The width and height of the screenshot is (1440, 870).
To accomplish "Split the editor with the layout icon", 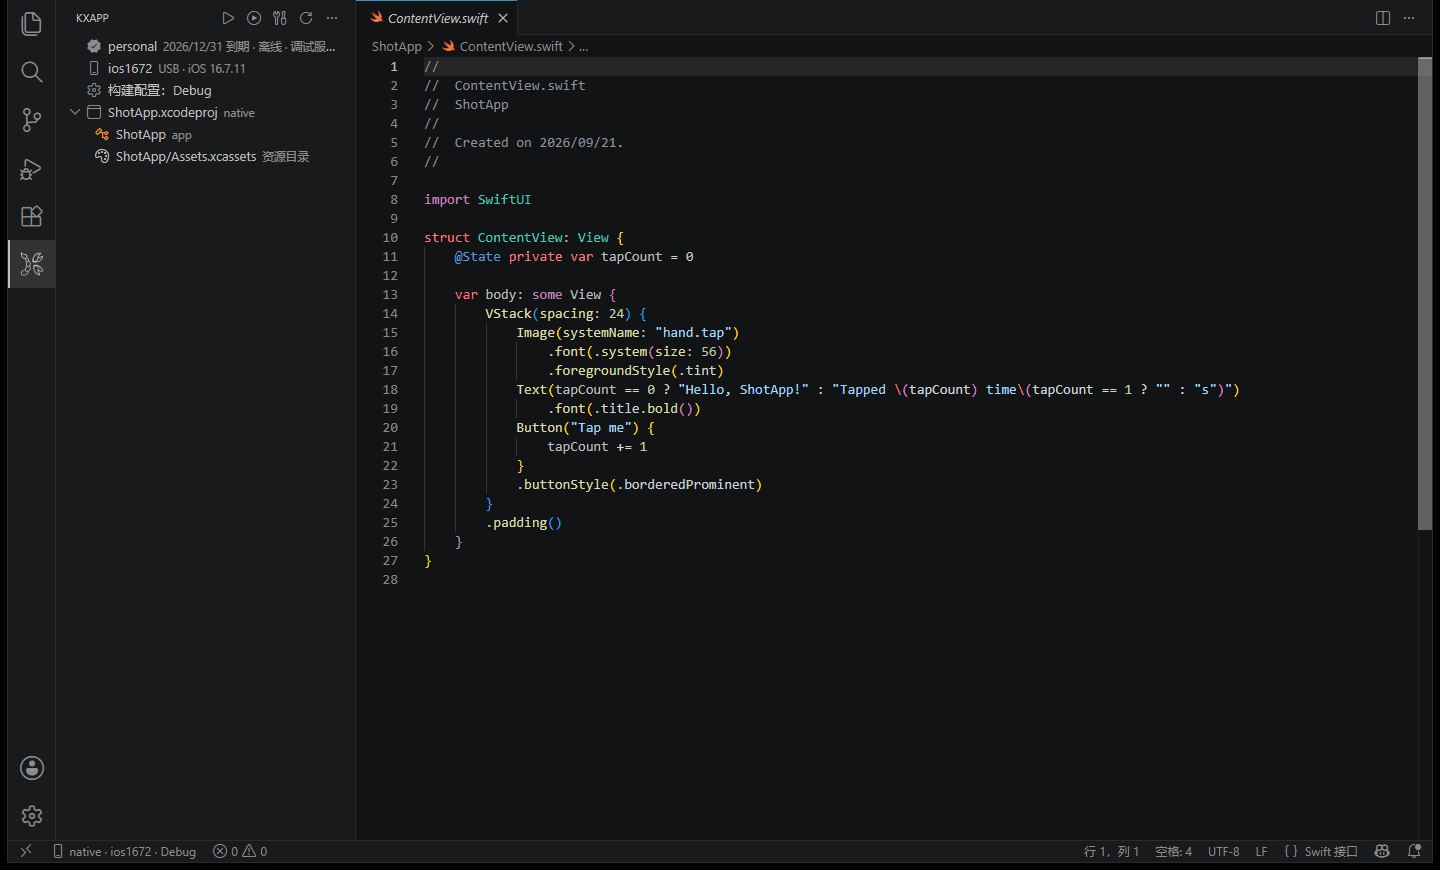I will coord(1383,18).
